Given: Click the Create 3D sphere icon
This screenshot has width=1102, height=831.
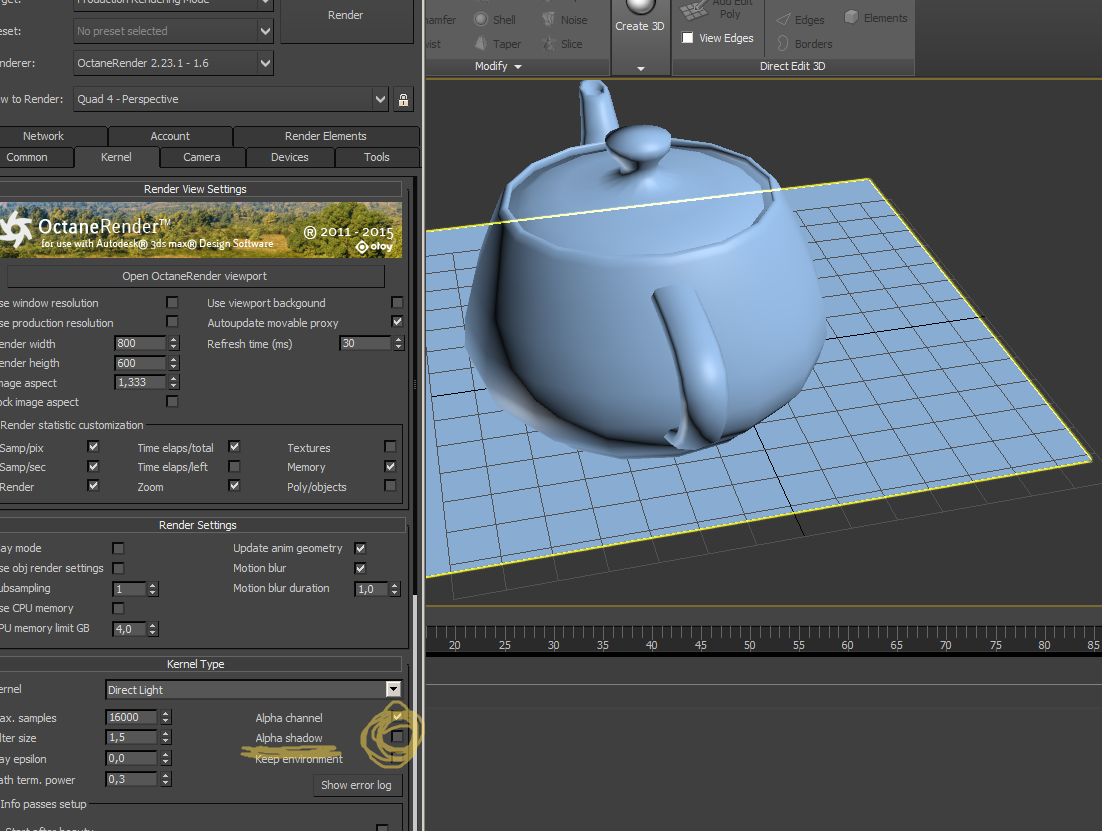Looking at the screenshot, I should [x=640, y=6].
